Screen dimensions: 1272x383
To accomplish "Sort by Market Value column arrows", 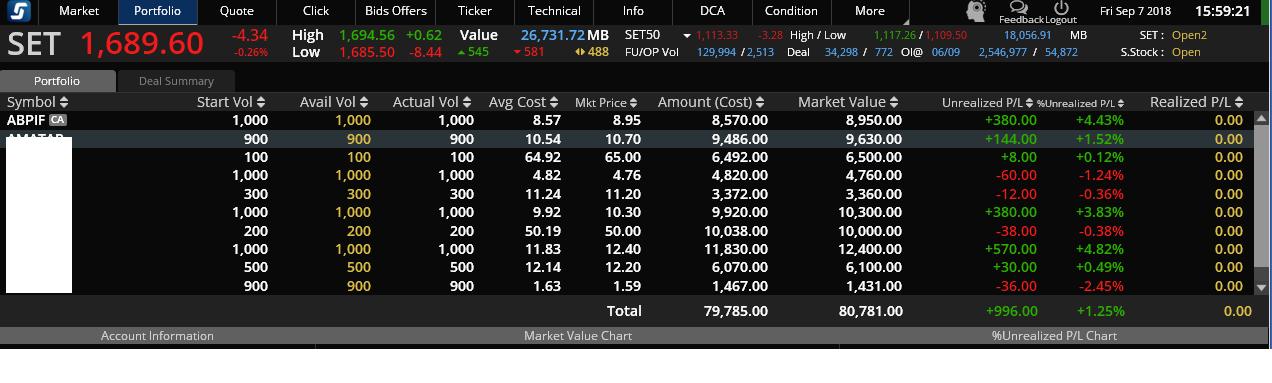I will 894,102.
